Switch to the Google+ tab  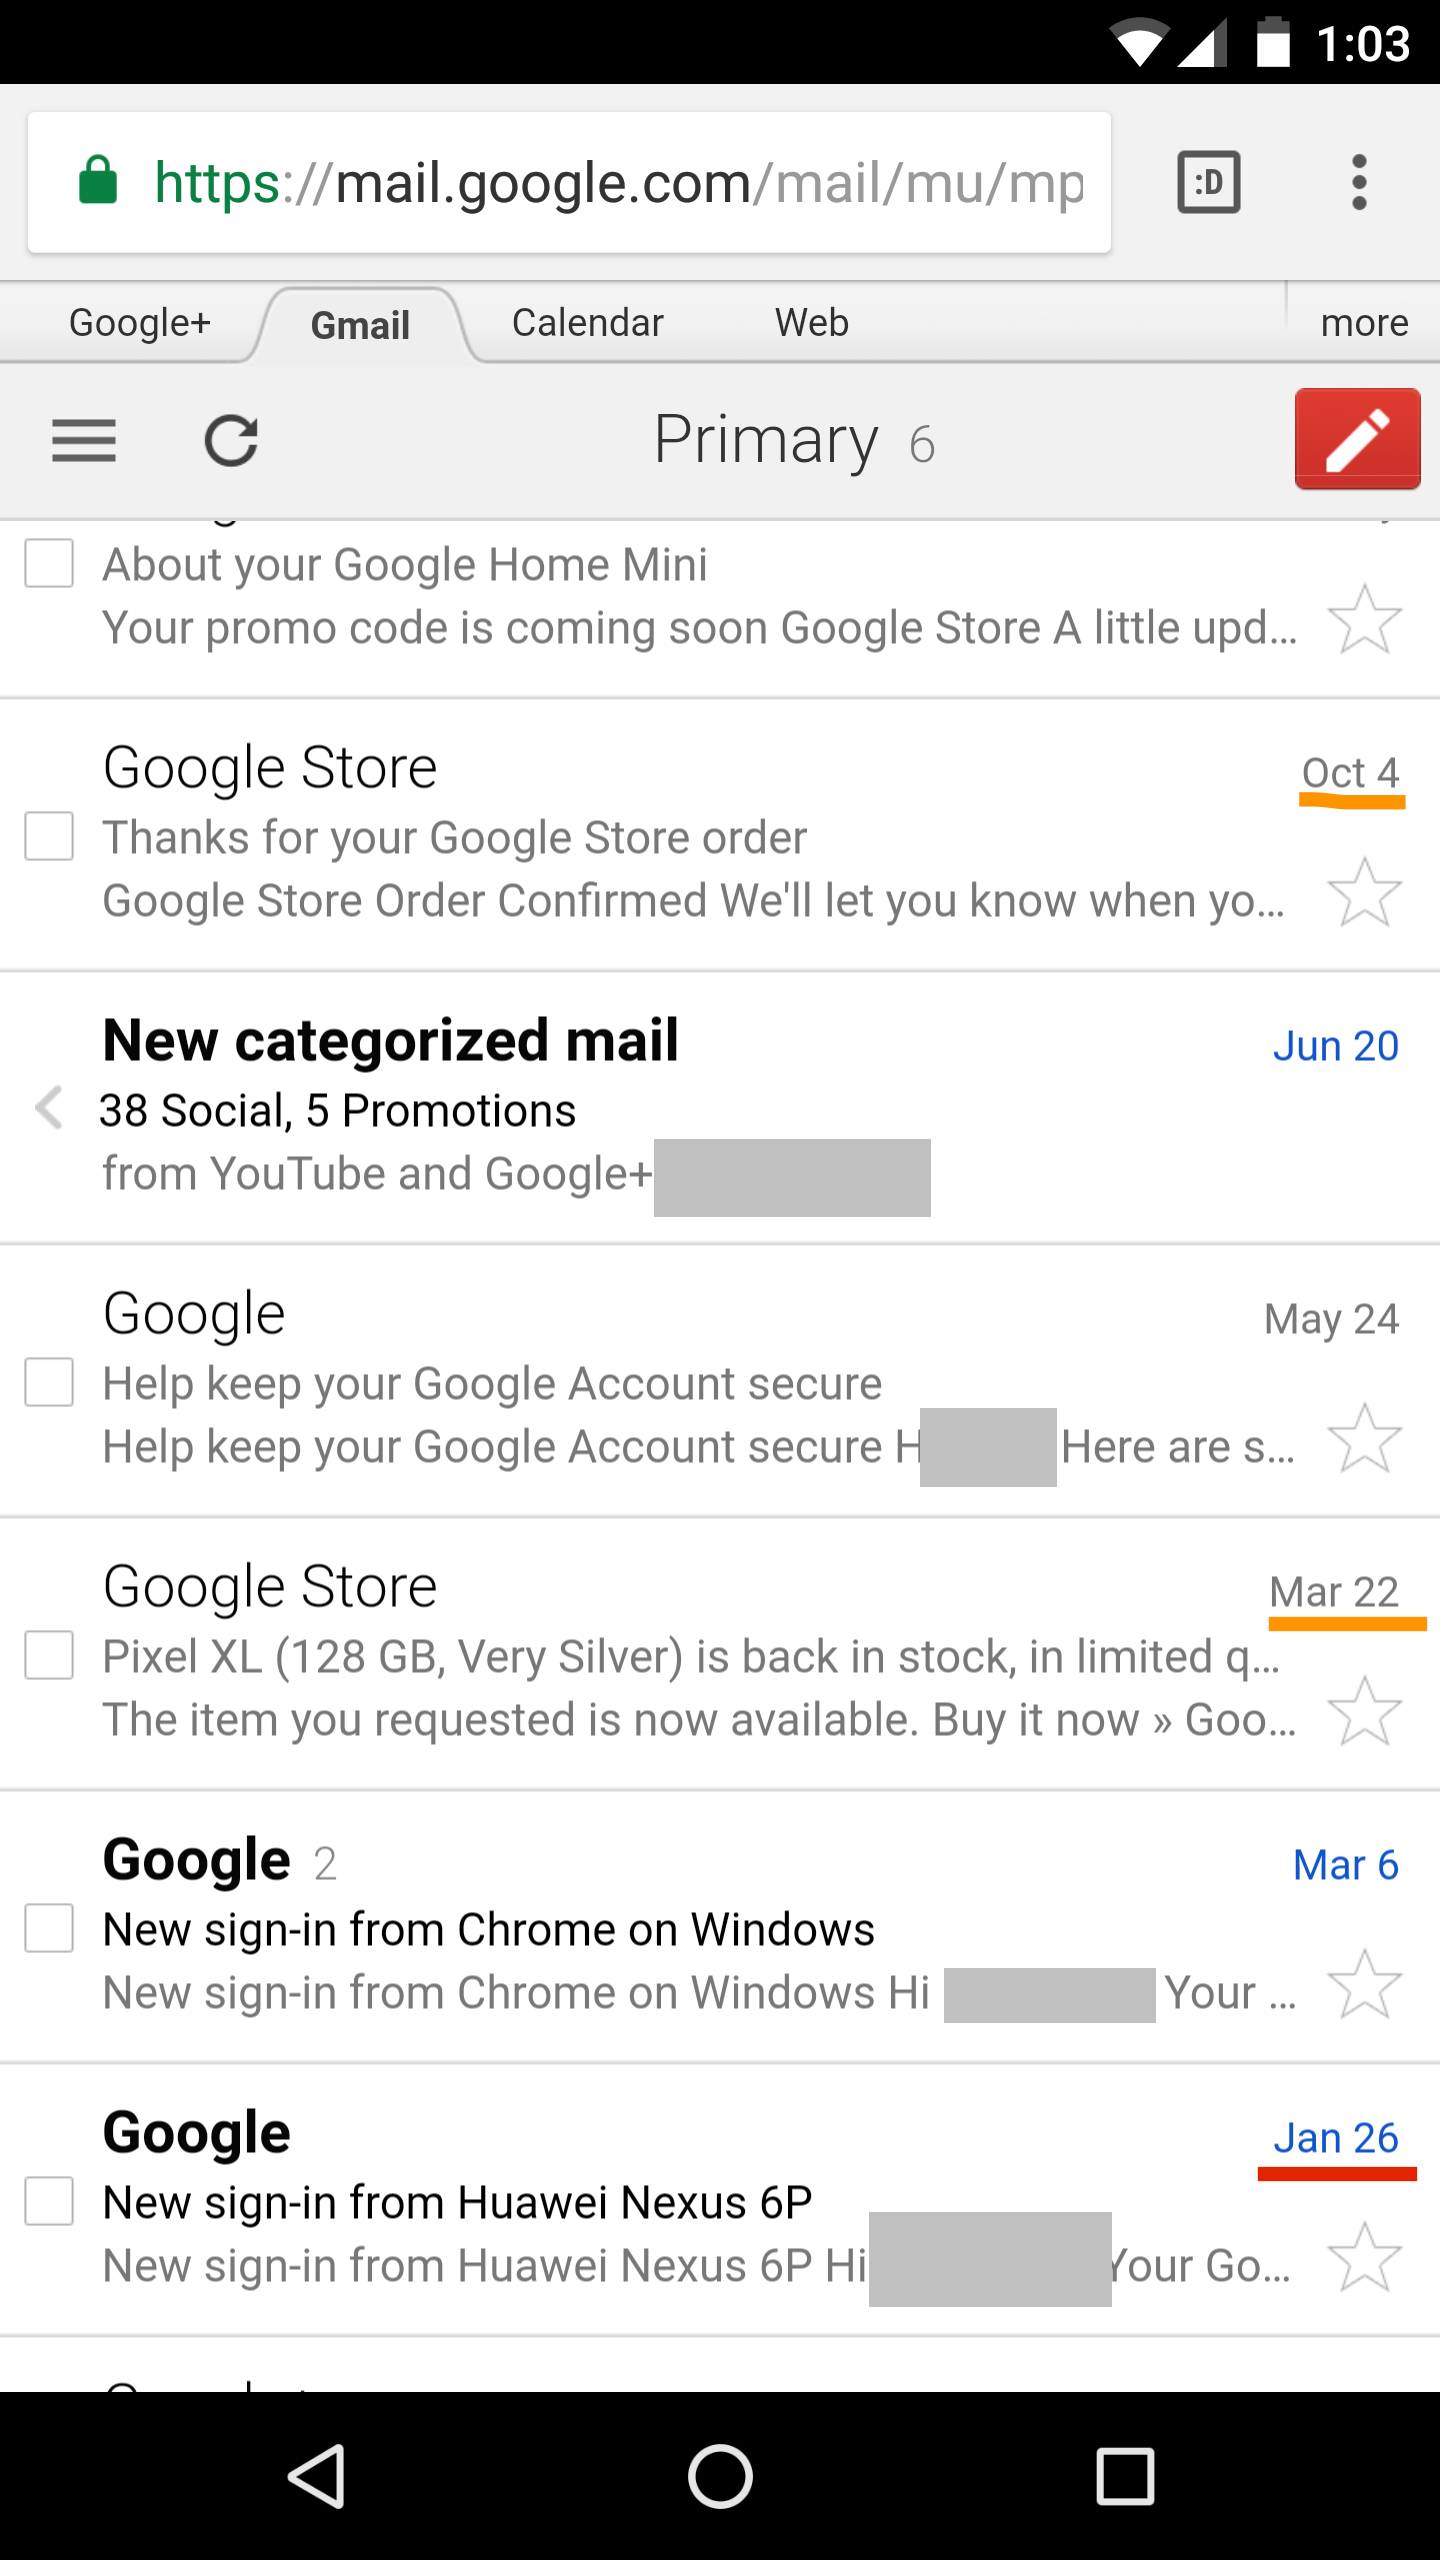[140, 323]
